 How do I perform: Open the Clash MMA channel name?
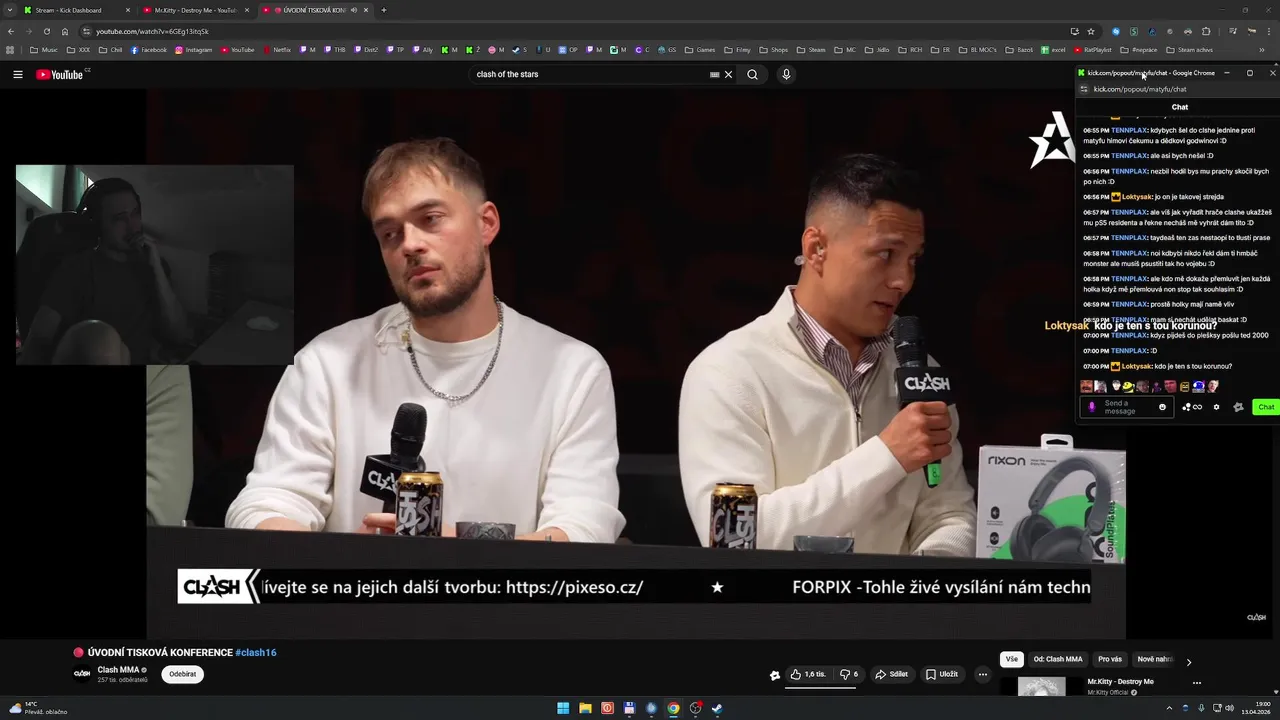[118, 670]
